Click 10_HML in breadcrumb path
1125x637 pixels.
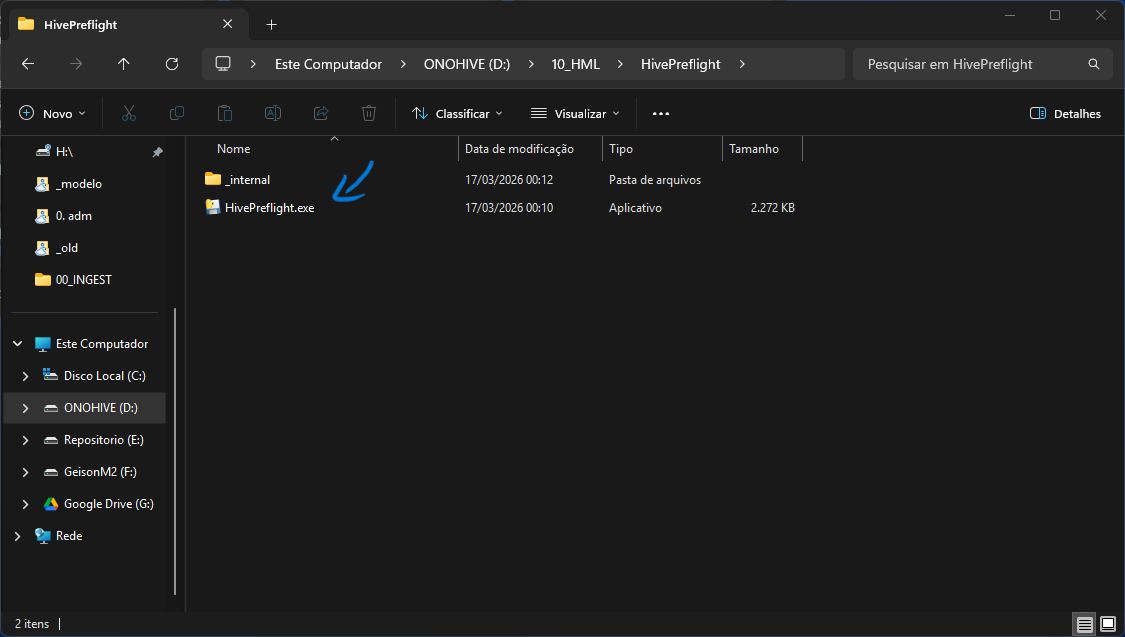(x=575, y=64)
